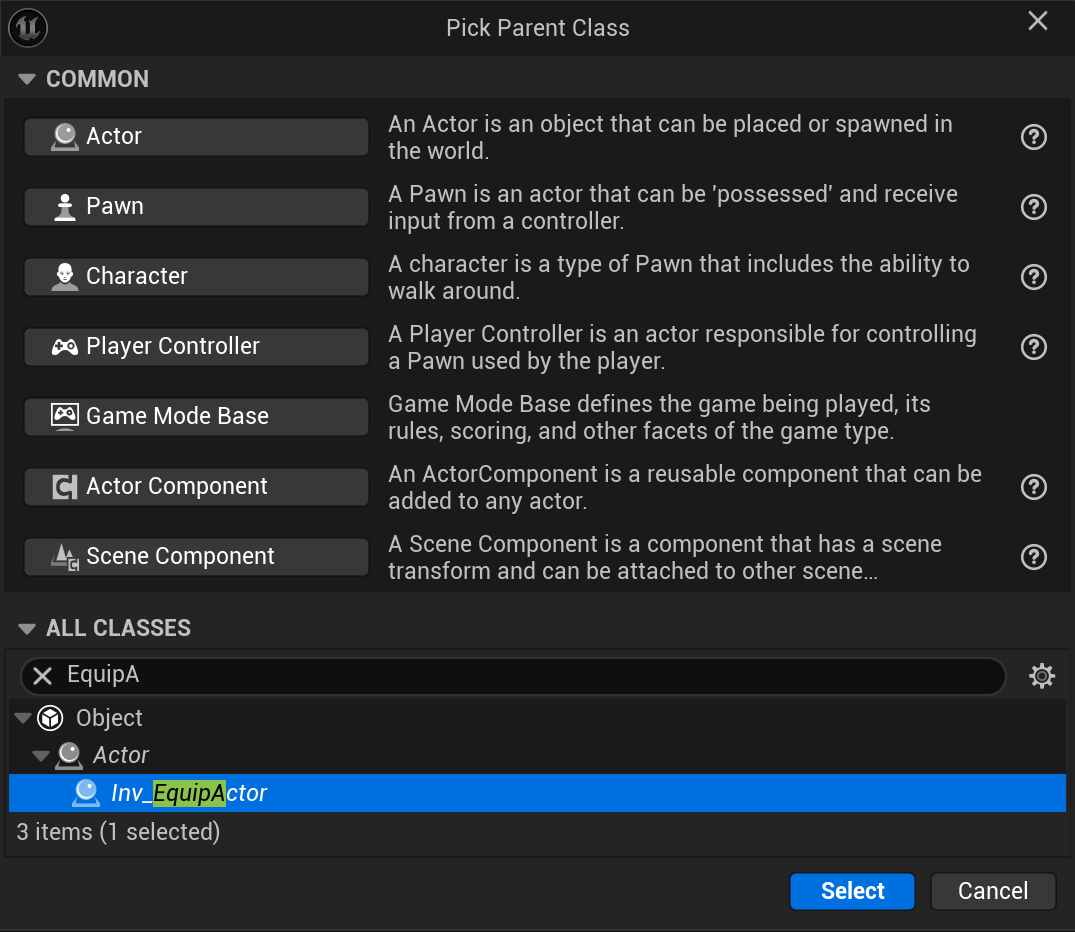Screen dimensions: 1075x932
Task: Open help for the Actor class
Action: 1033,137
